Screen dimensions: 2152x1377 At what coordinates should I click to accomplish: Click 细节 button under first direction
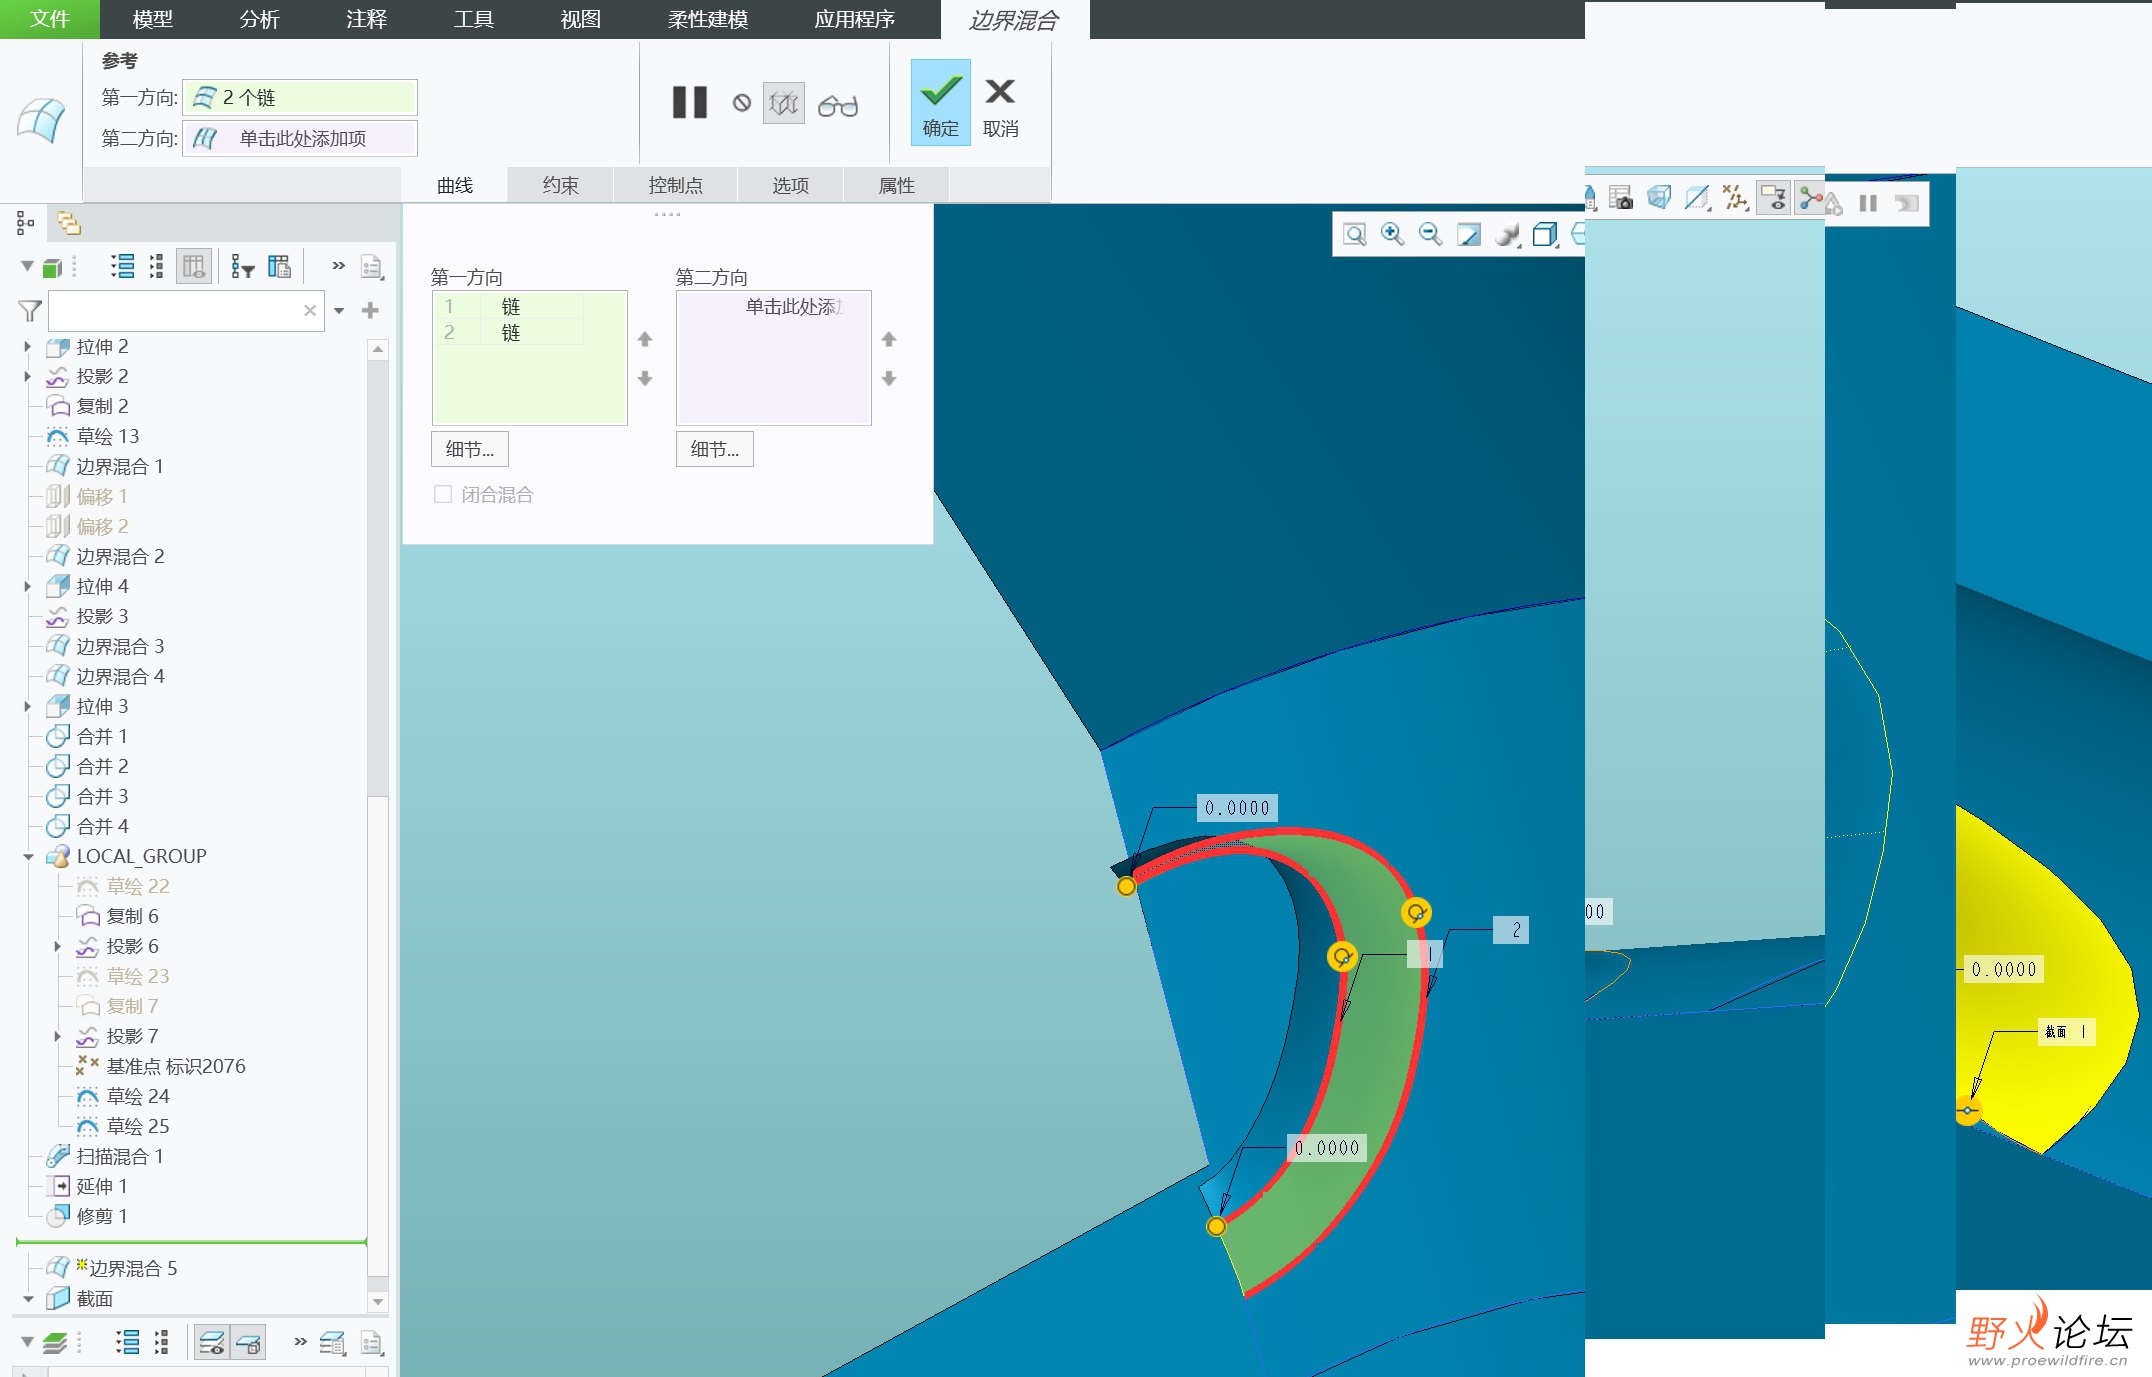point(470,449)
